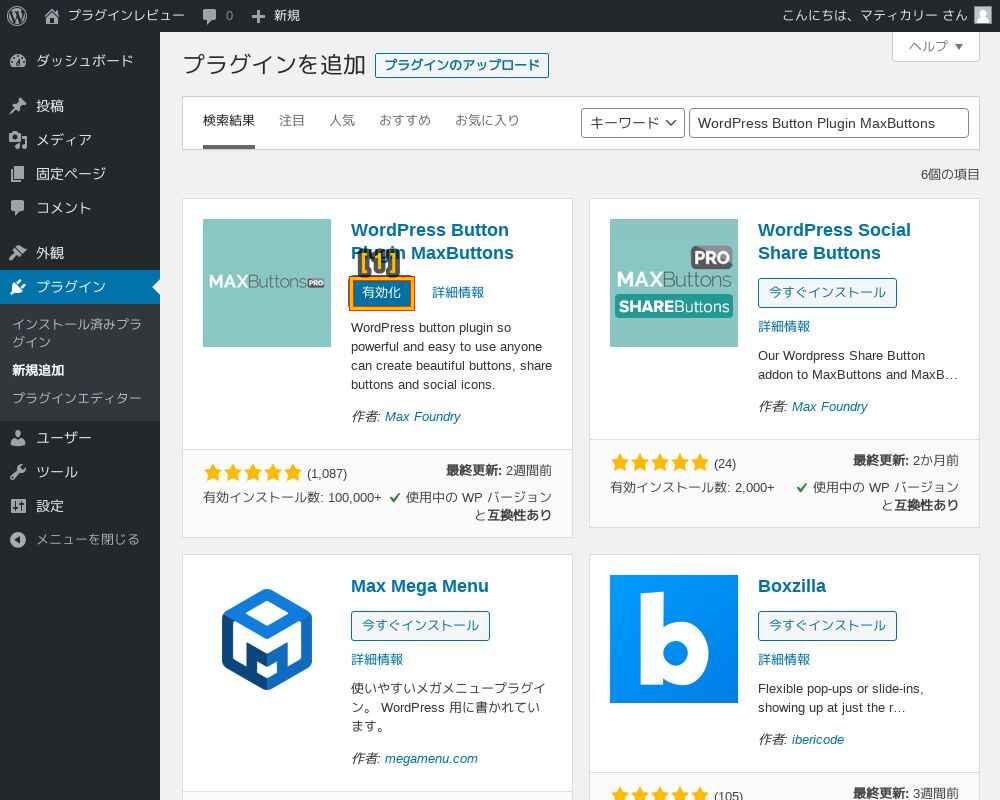
Task: Open megamenu.com author link
Action: (431, 759)
